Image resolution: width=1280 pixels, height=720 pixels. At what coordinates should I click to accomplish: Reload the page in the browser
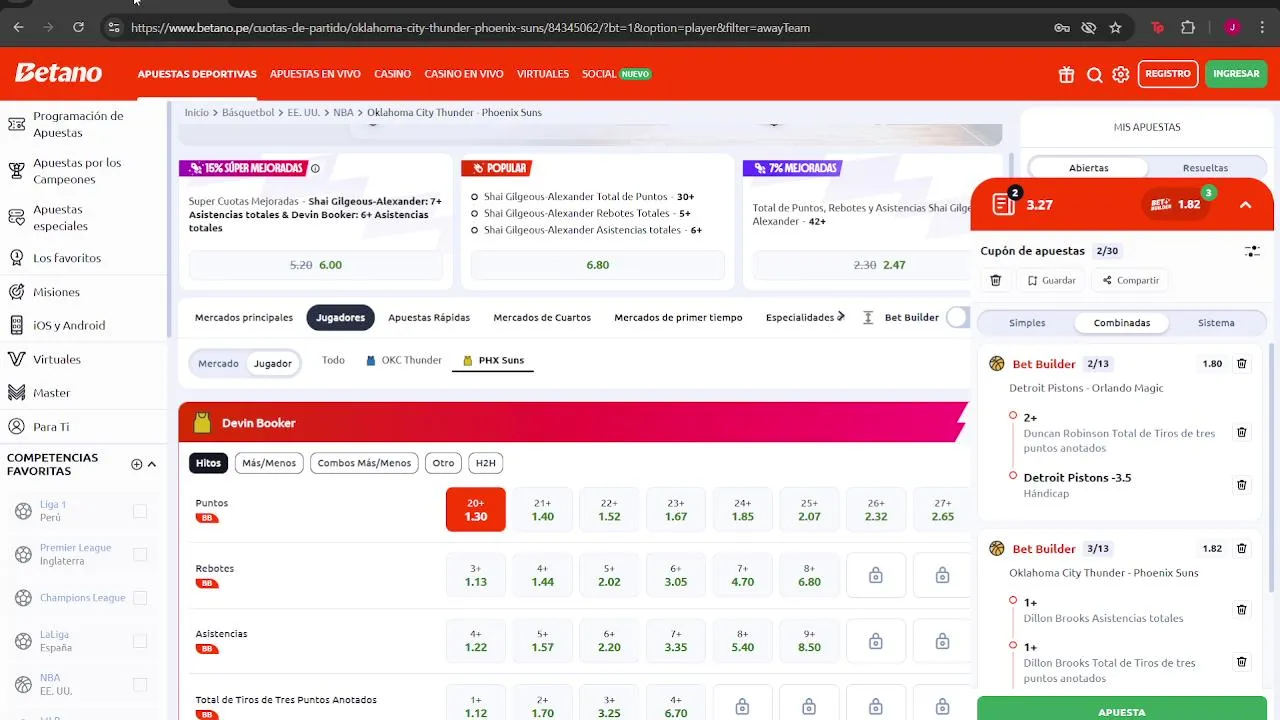click(78, 28)
